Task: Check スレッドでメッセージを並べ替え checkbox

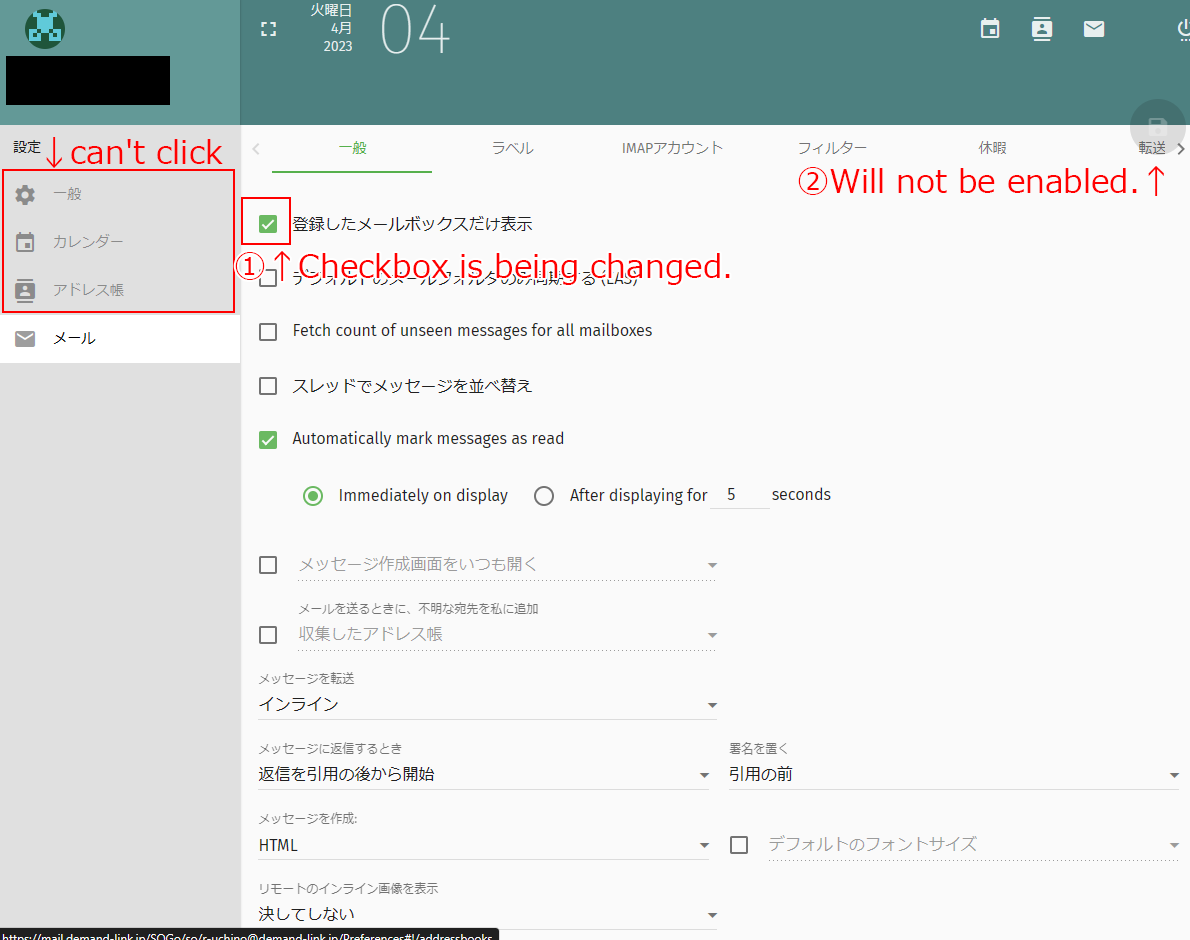Action: pyautogui.click(x=268, y=386)
